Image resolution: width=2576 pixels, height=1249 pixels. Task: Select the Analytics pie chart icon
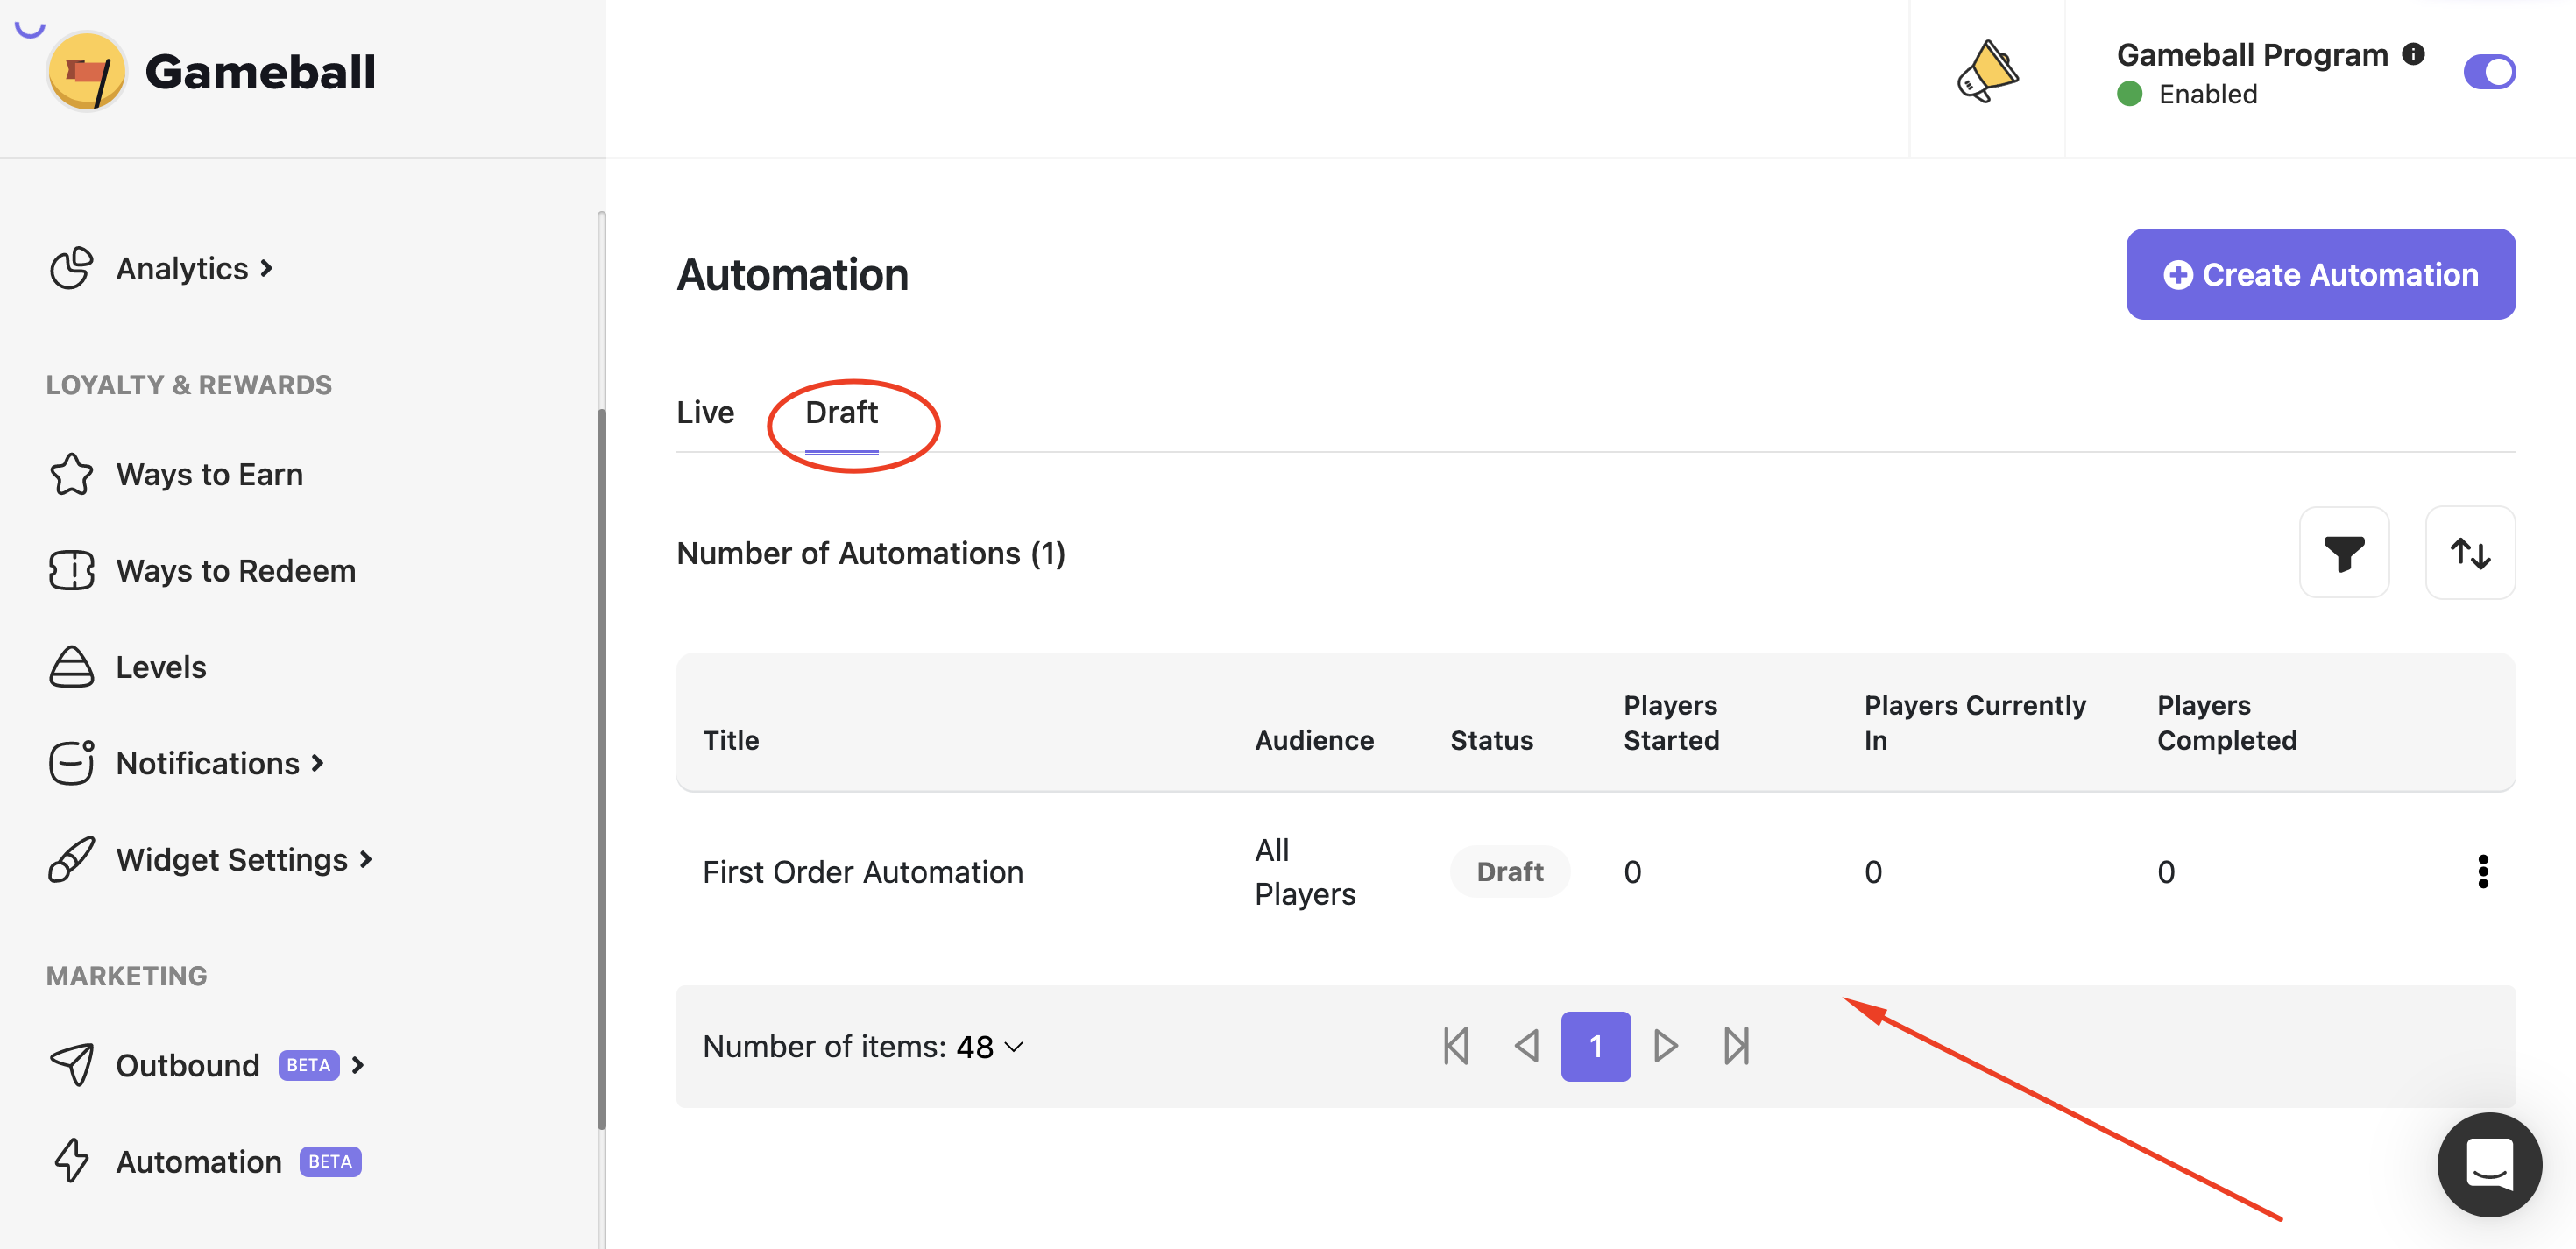(x=70, y=267)
